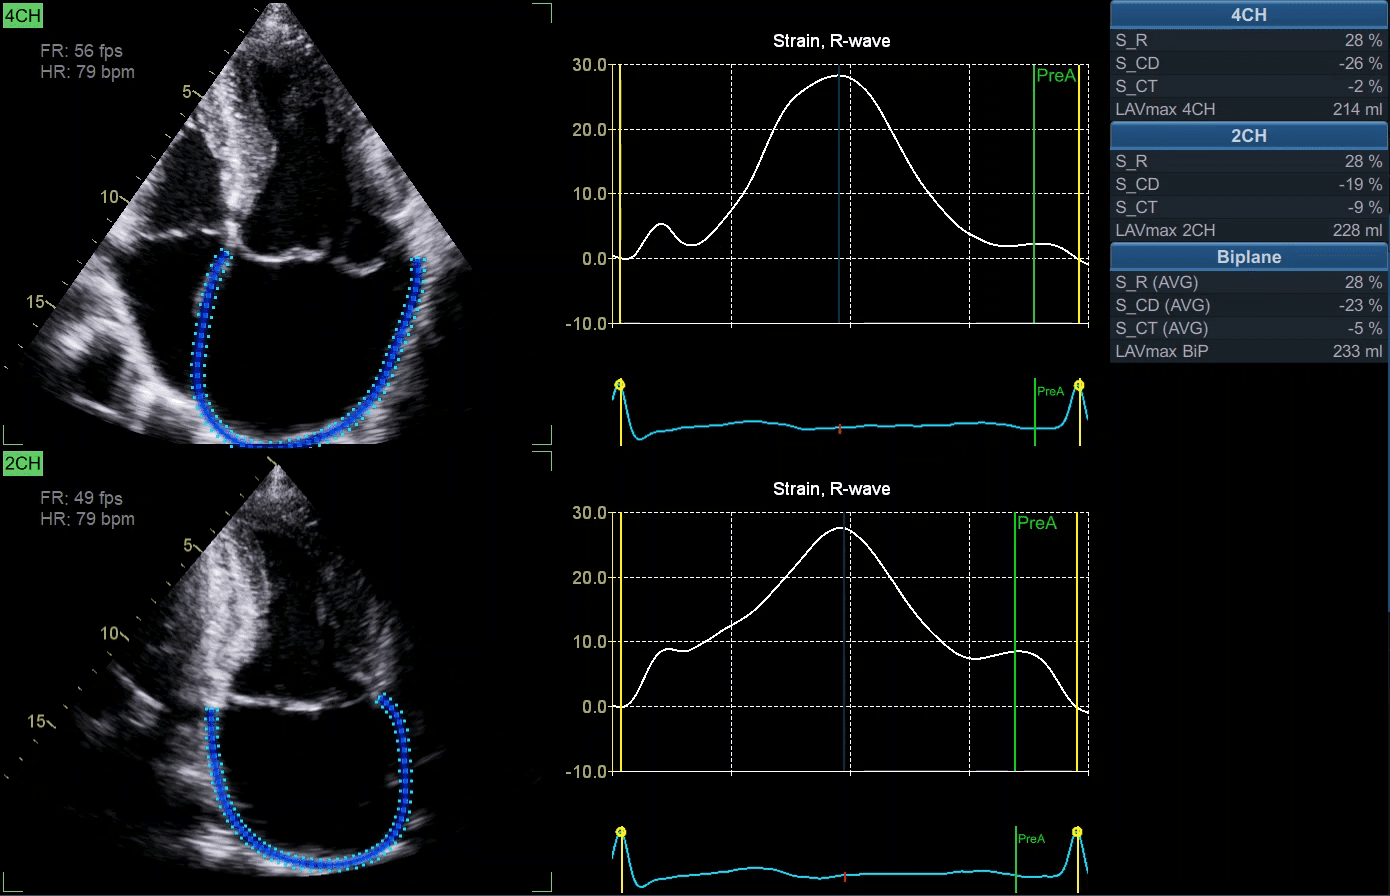Screen dimensions: 1390x896
Task: Select the PreA label in 2CH strain graph
Action: (x=1037, y=523)
